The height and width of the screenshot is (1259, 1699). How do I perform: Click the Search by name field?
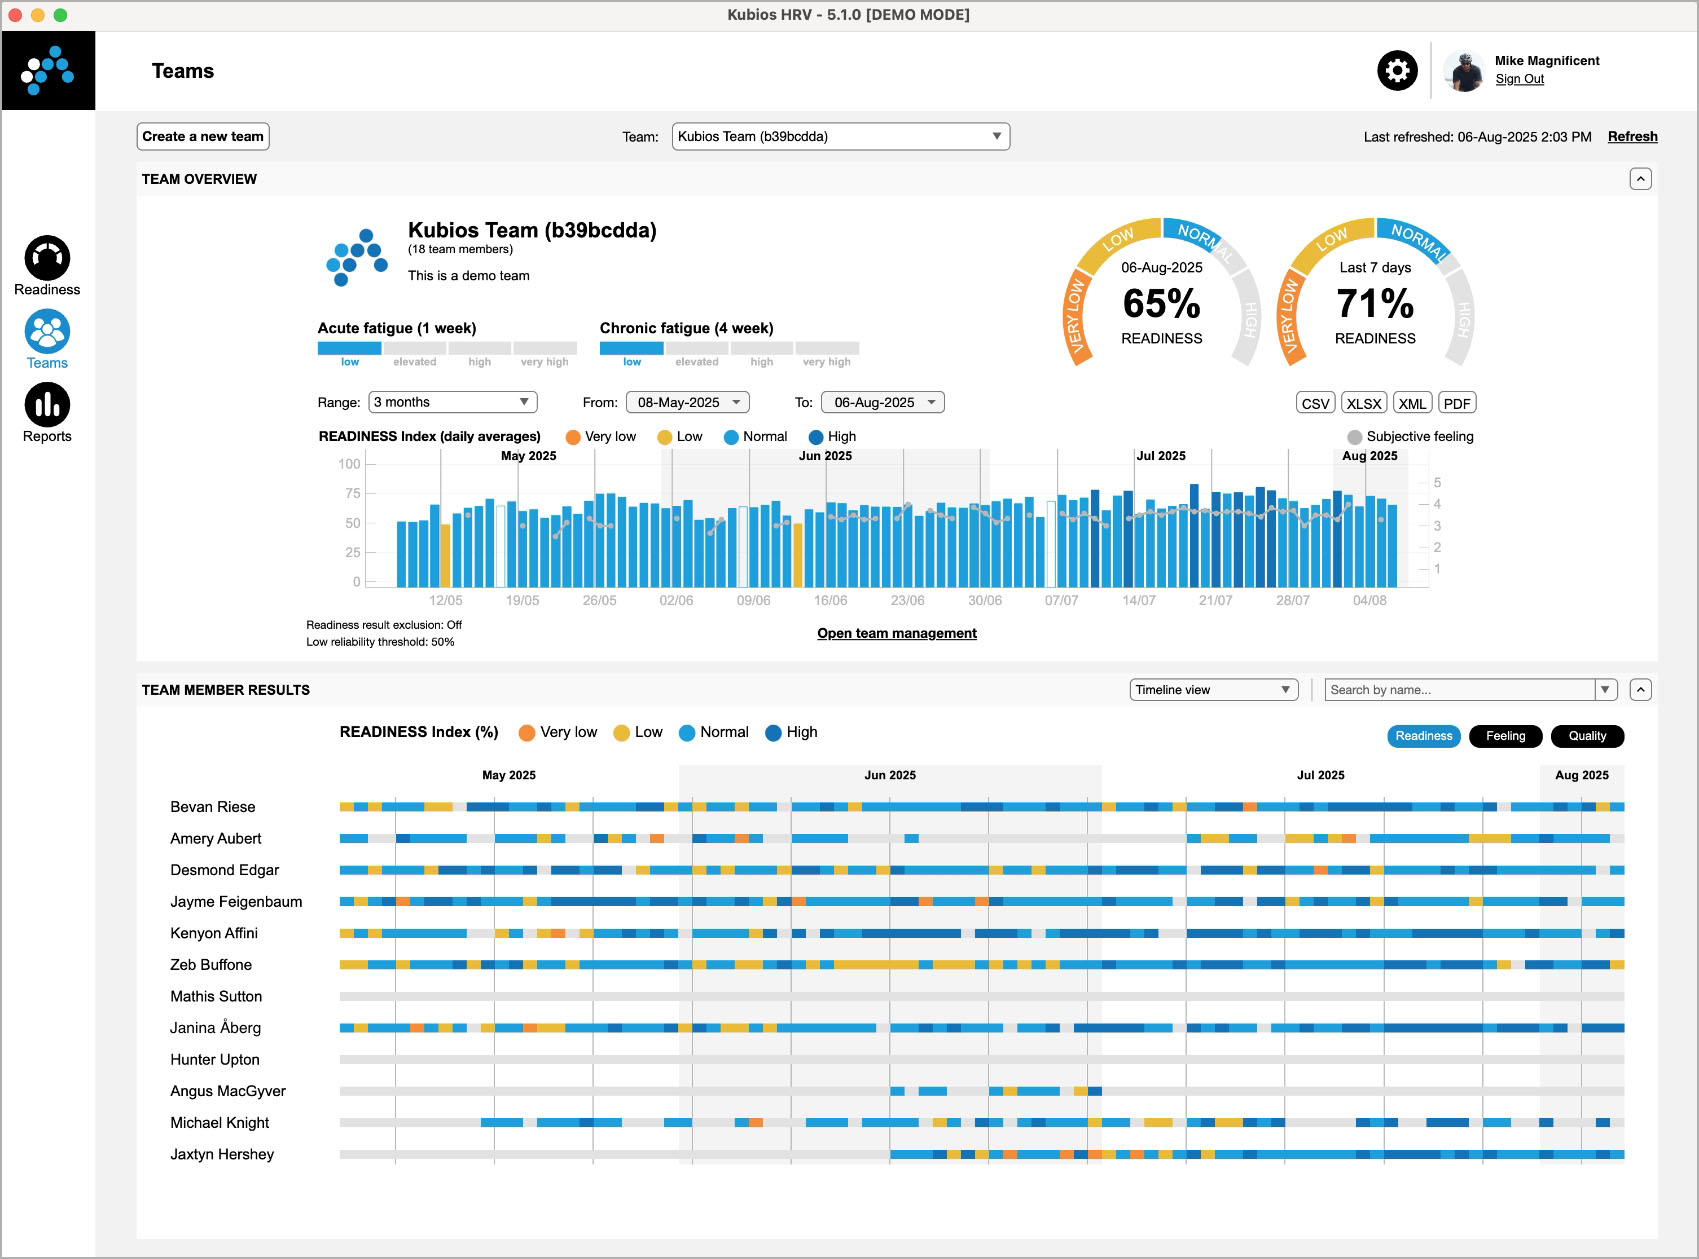point(1459,690)
